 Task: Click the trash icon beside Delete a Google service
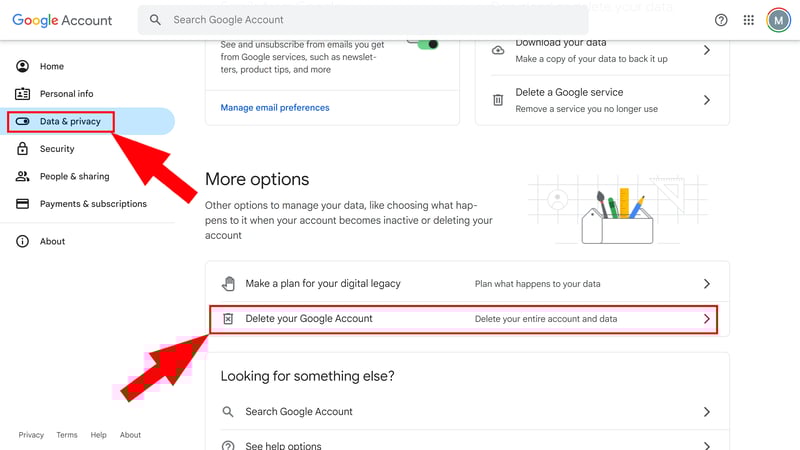498,100
